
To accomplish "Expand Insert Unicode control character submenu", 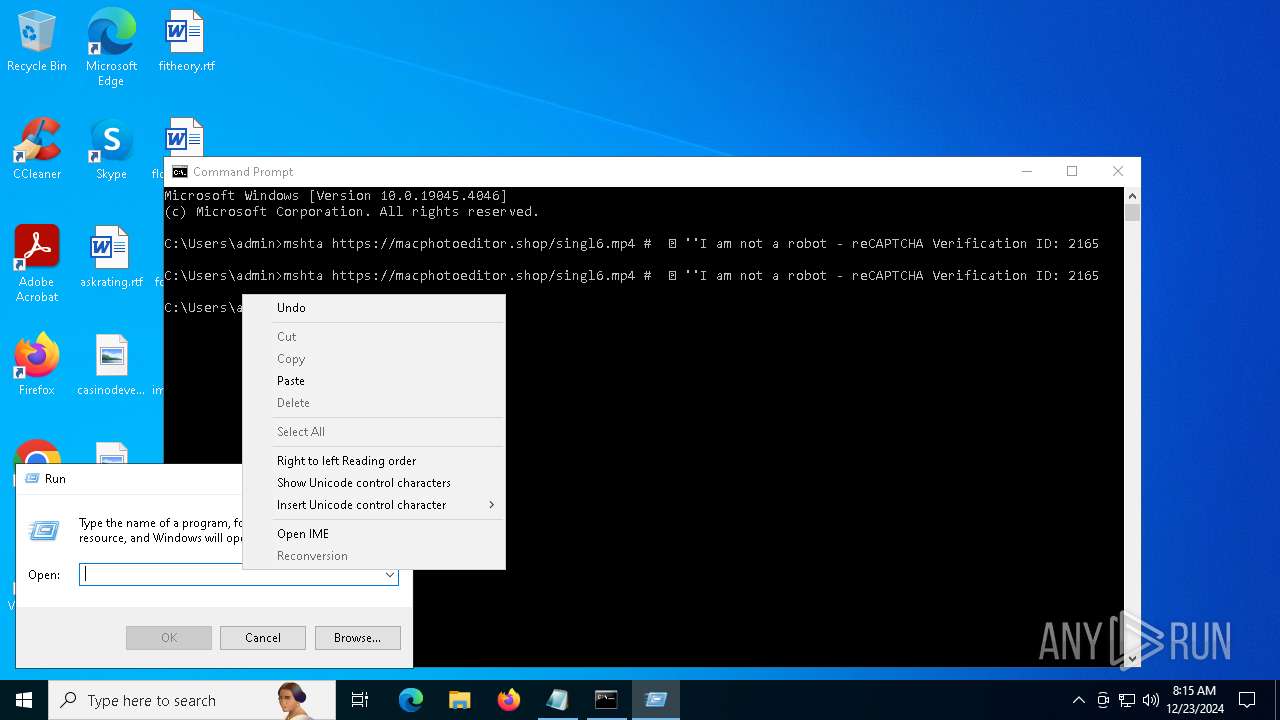I will pos(374,505).
